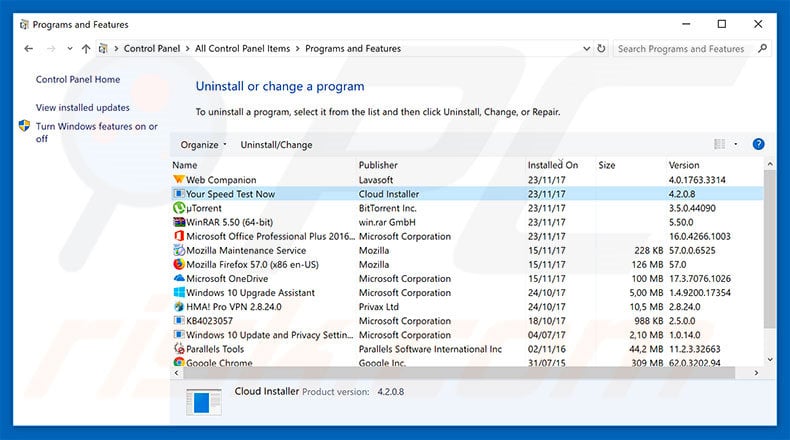Click version 57.0.0.6525 cell
The height and width of the screenshot is (440, 790).
(692, 250)
